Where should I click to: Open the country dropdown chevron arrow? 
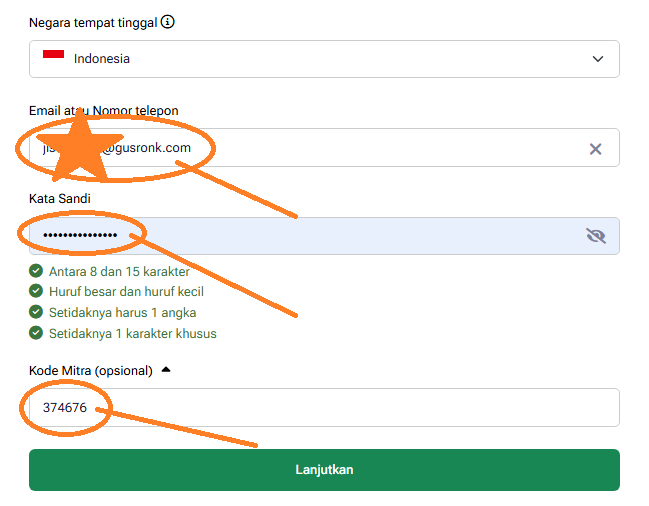[598, 59]
